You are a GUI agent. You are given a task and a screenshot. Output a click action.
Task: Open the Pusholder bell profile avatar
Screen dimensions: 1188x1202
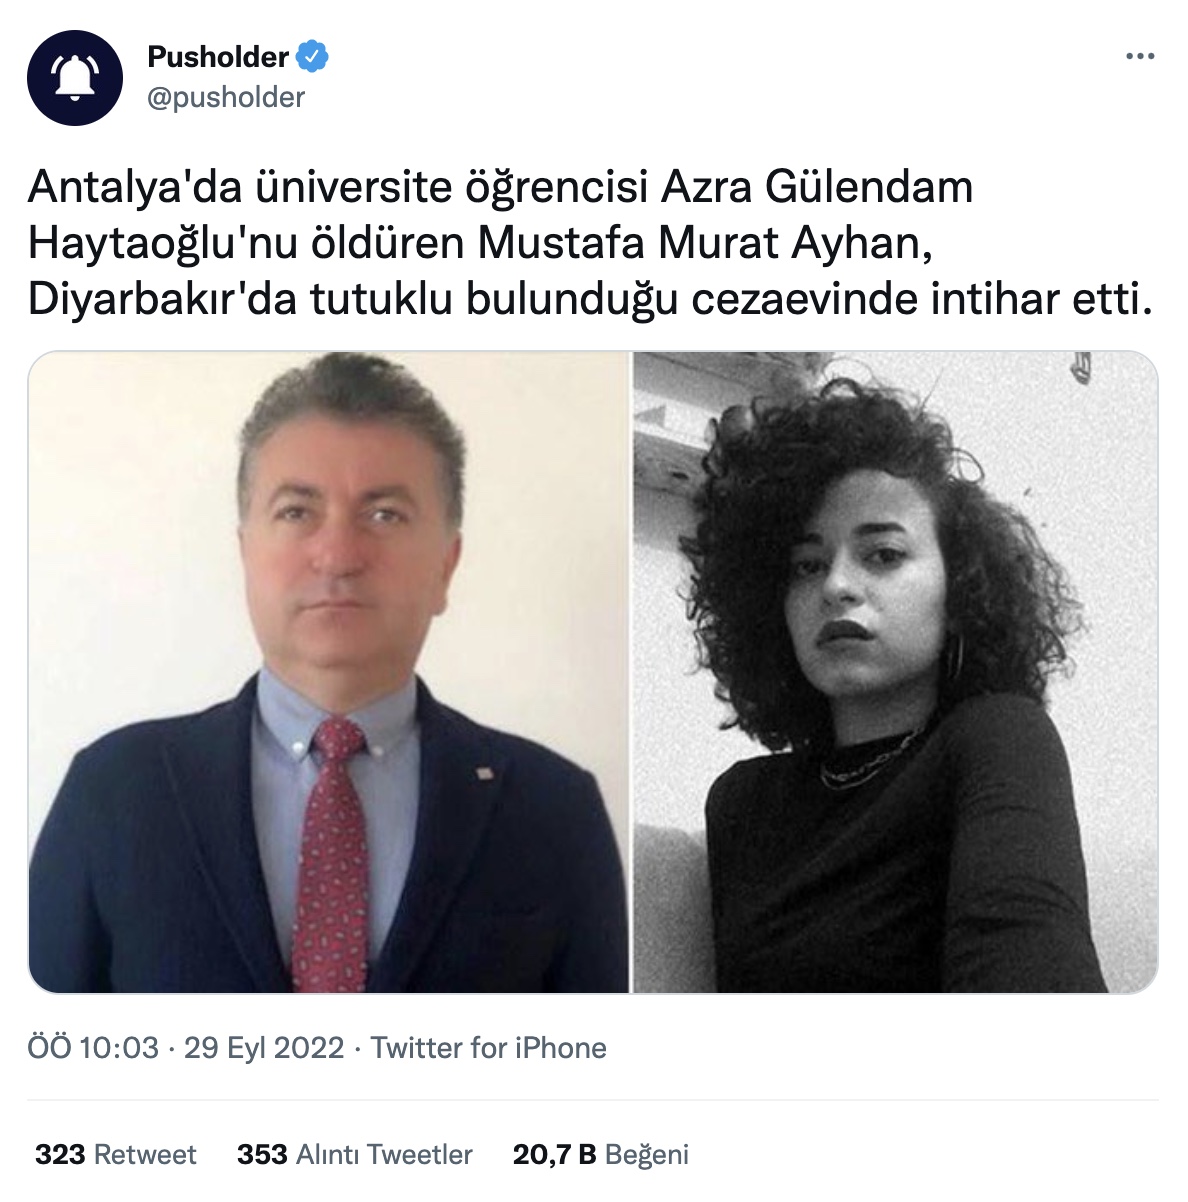pyautogui.click(x=75, y=78)
